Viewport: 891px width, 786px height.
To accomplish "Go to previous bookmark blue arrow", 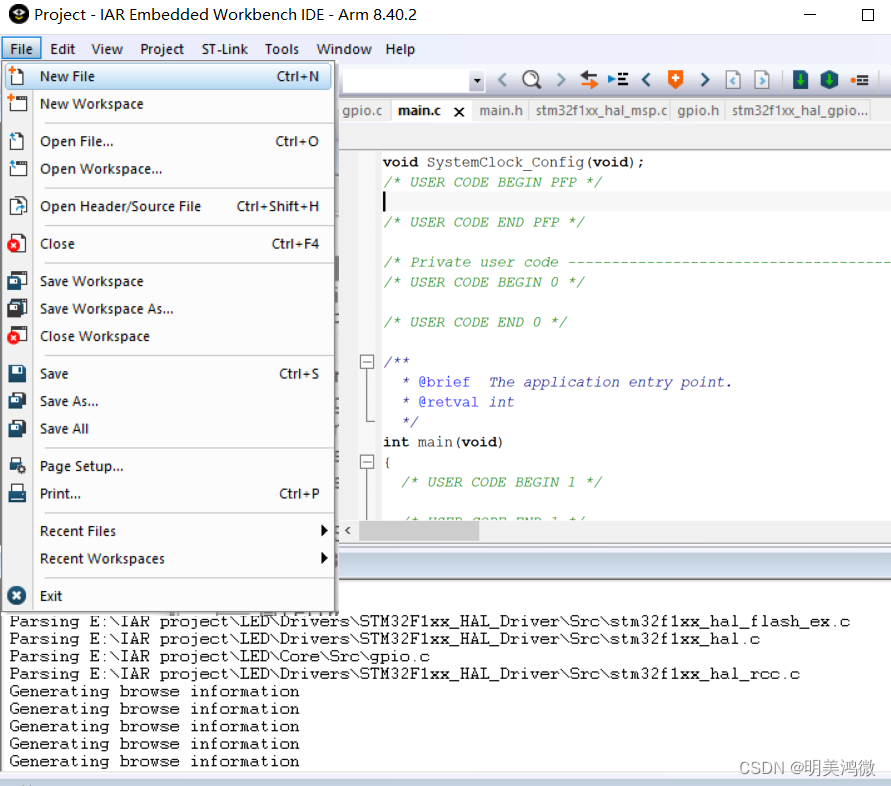I will point(647,80).
